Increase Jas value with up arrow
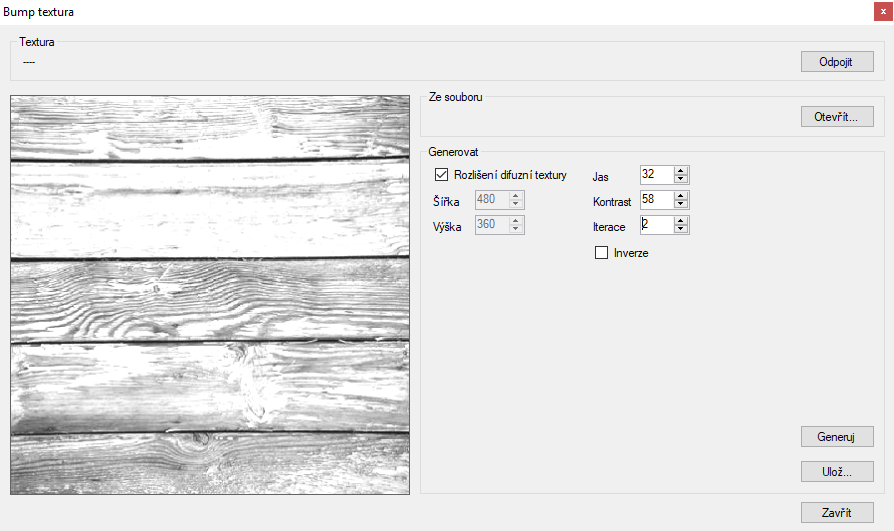 tap(681, 171)
